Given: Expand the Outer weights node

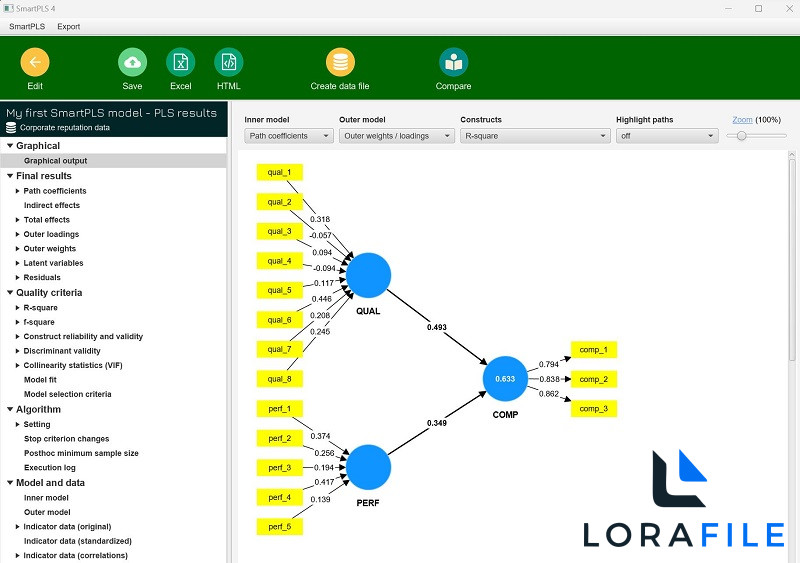Looking at the screenshot, I should 18,249.
